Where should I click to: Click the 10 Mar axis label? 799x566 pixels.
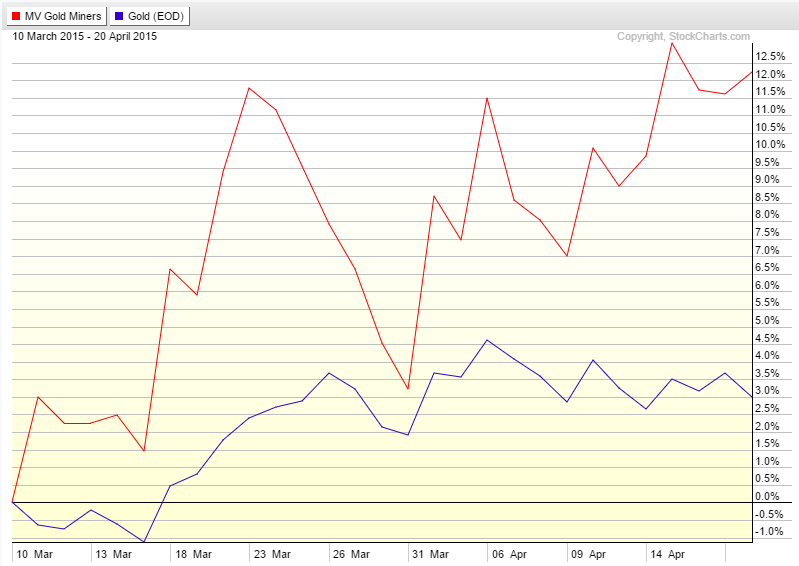point(35,554)
